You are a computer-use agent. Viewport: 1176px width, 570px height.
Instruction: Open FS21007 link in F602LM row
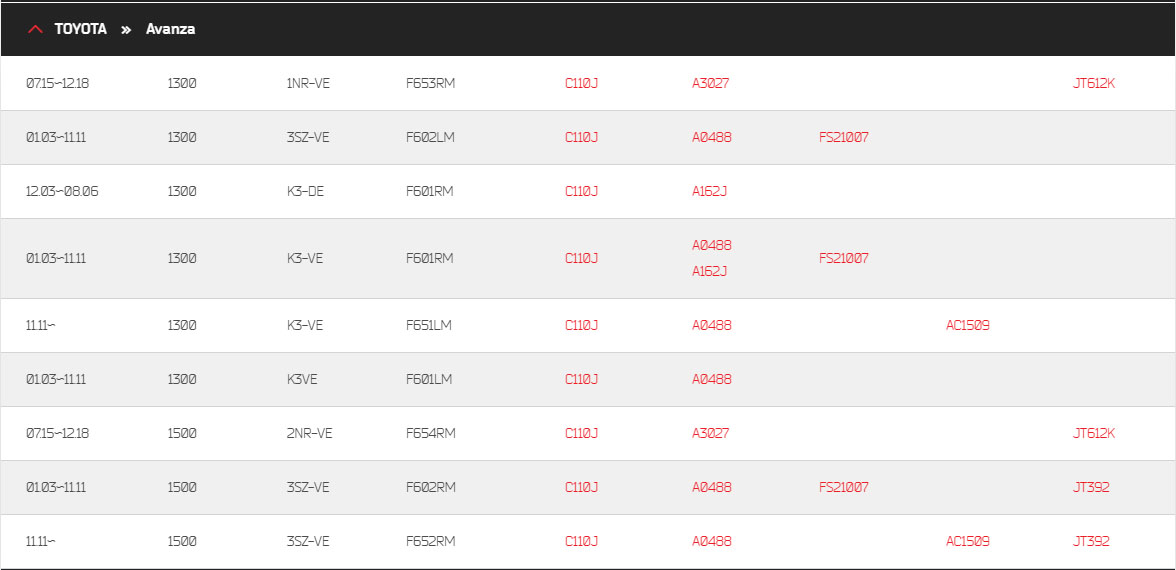844,137
